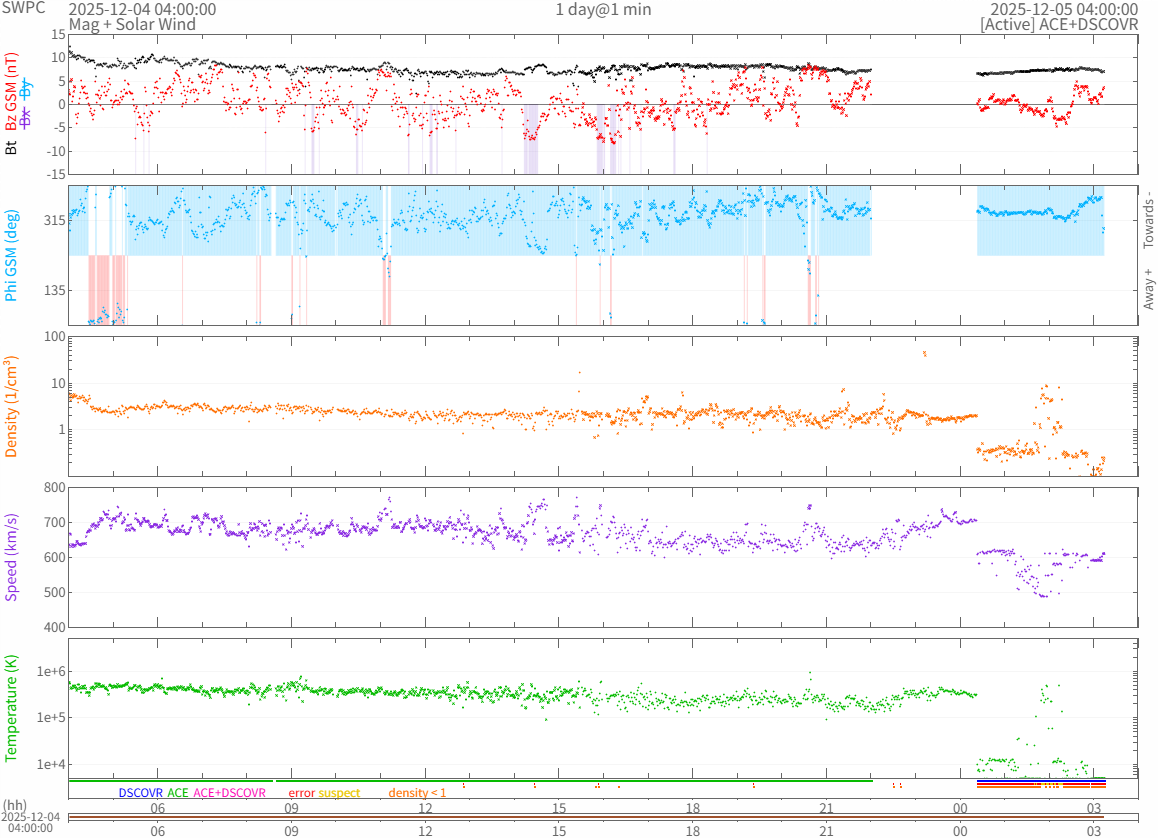Open the '1 day@1 min' time span selector
Viewport: 1158px width, 838px height.
(603, 9)
